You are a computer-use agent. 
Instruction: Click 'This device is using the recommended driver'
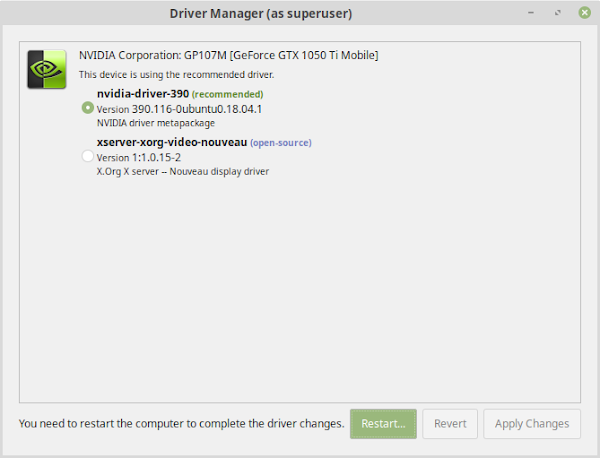pos(176,74)
